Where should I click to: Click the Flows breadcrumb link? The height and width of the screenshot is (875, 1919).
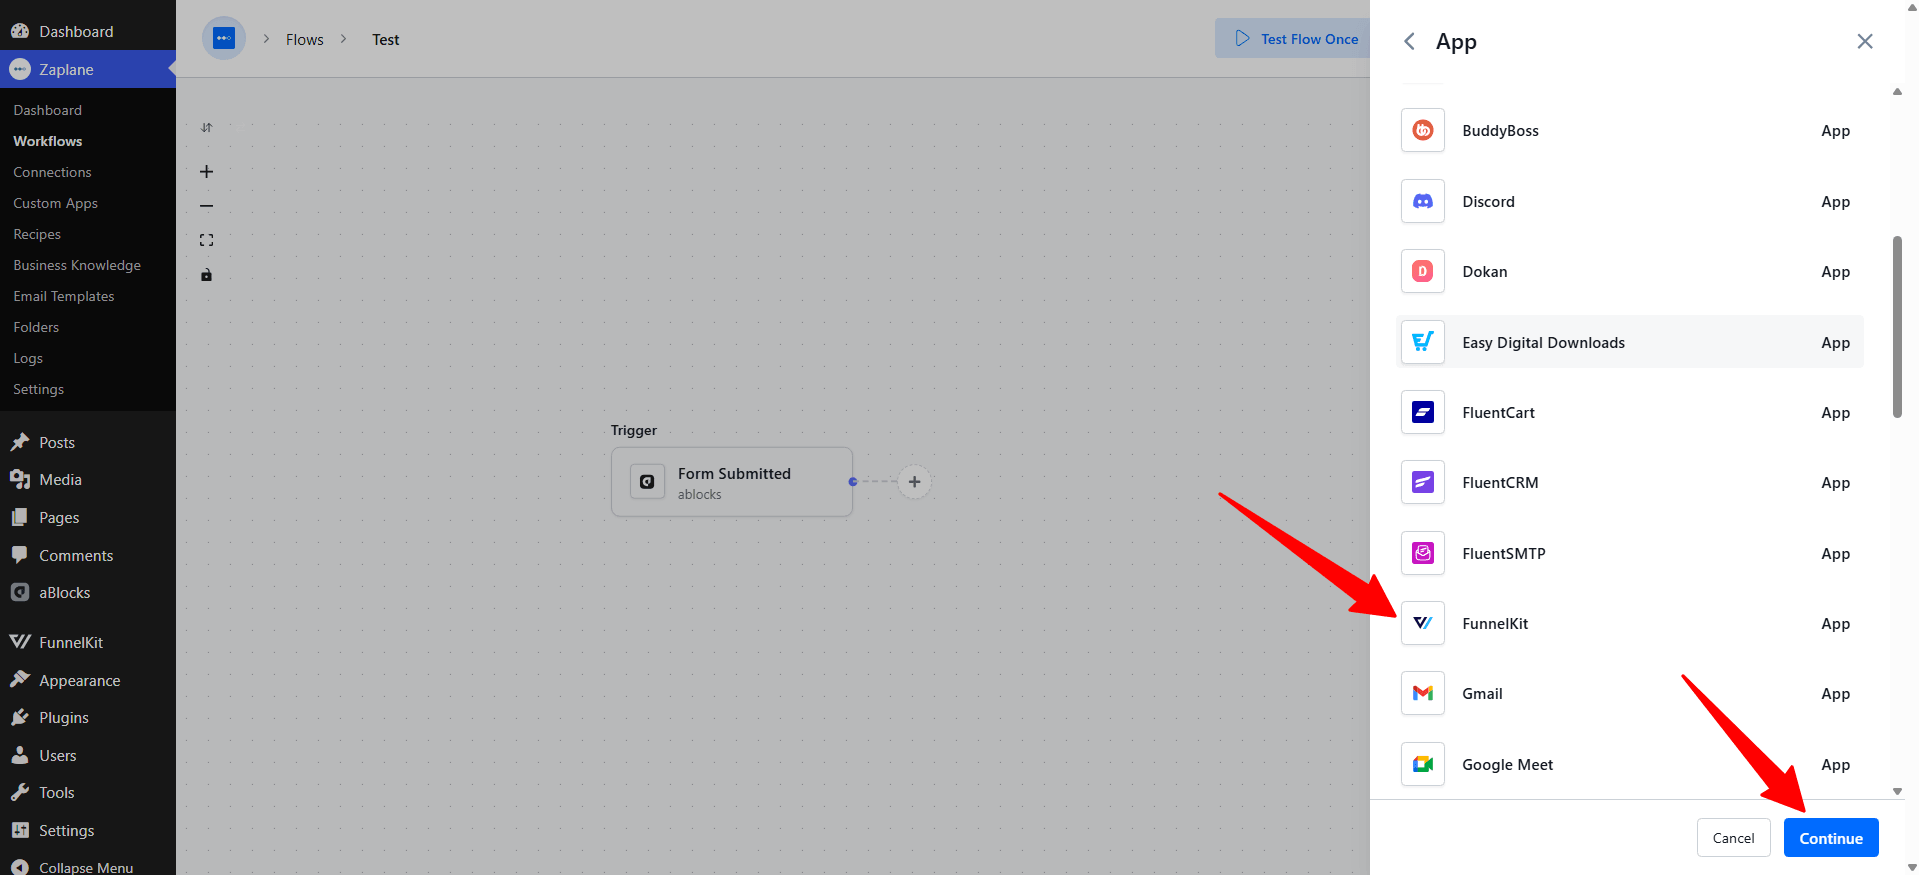coord(304,39)
